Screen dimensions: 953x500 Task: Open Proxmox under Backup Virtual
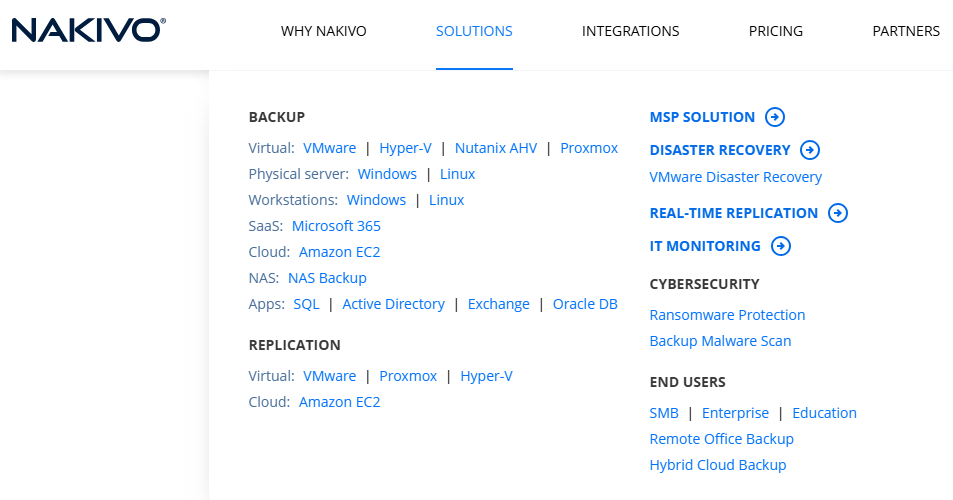589,148
